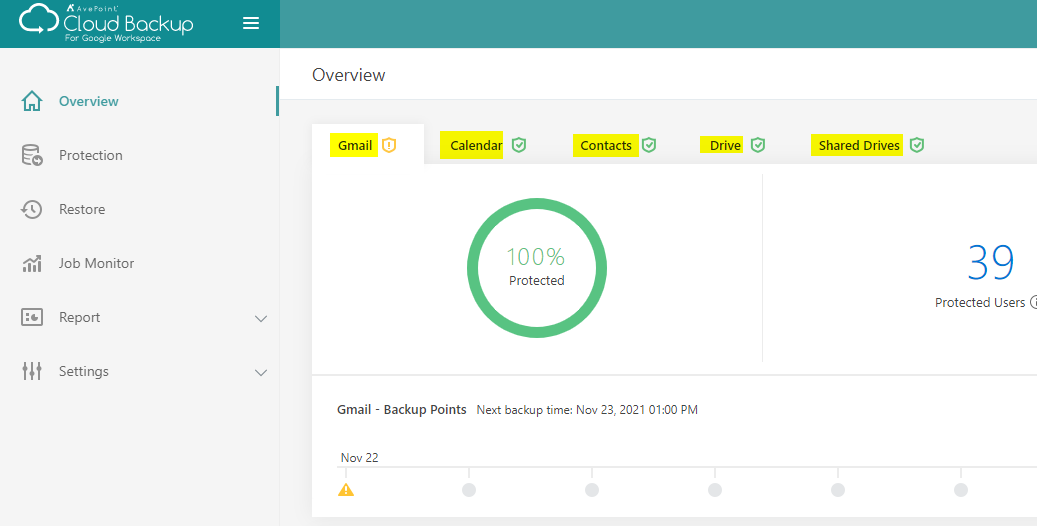Select the Drive tab
The image size is (1037, 526).
725,145
